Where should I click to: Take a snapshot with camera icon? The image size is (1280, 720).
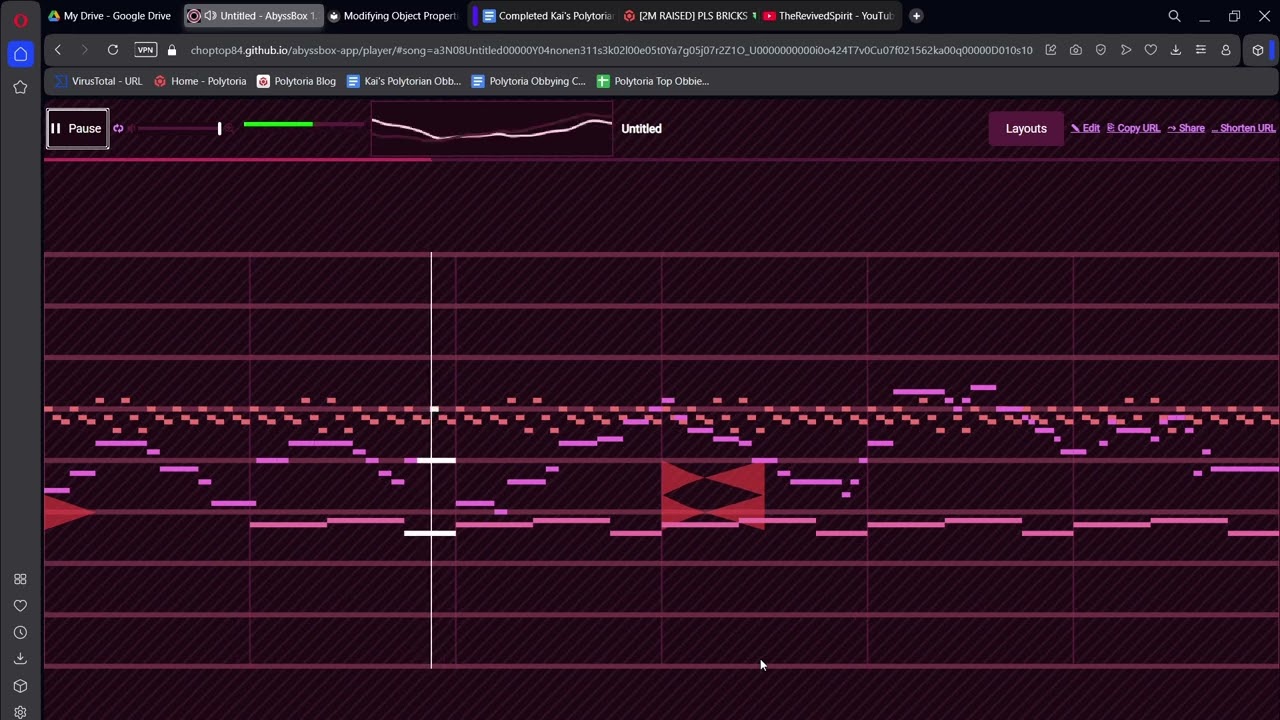pyautogui.click(x=1075, y=50)
